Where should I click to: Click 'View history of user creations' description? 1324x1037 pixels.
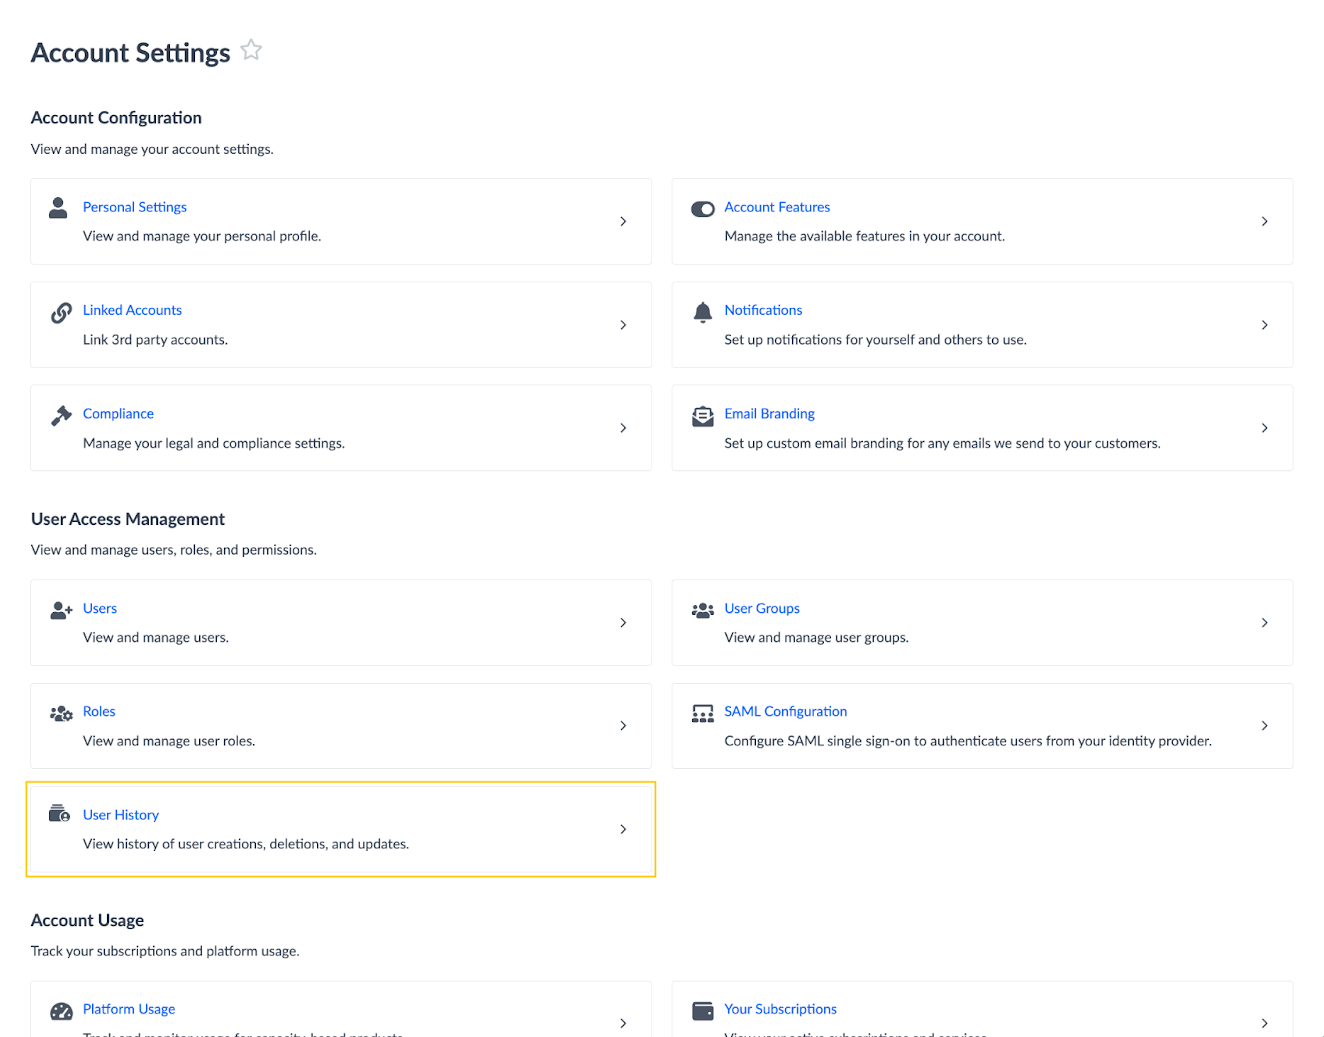[246, 844]
